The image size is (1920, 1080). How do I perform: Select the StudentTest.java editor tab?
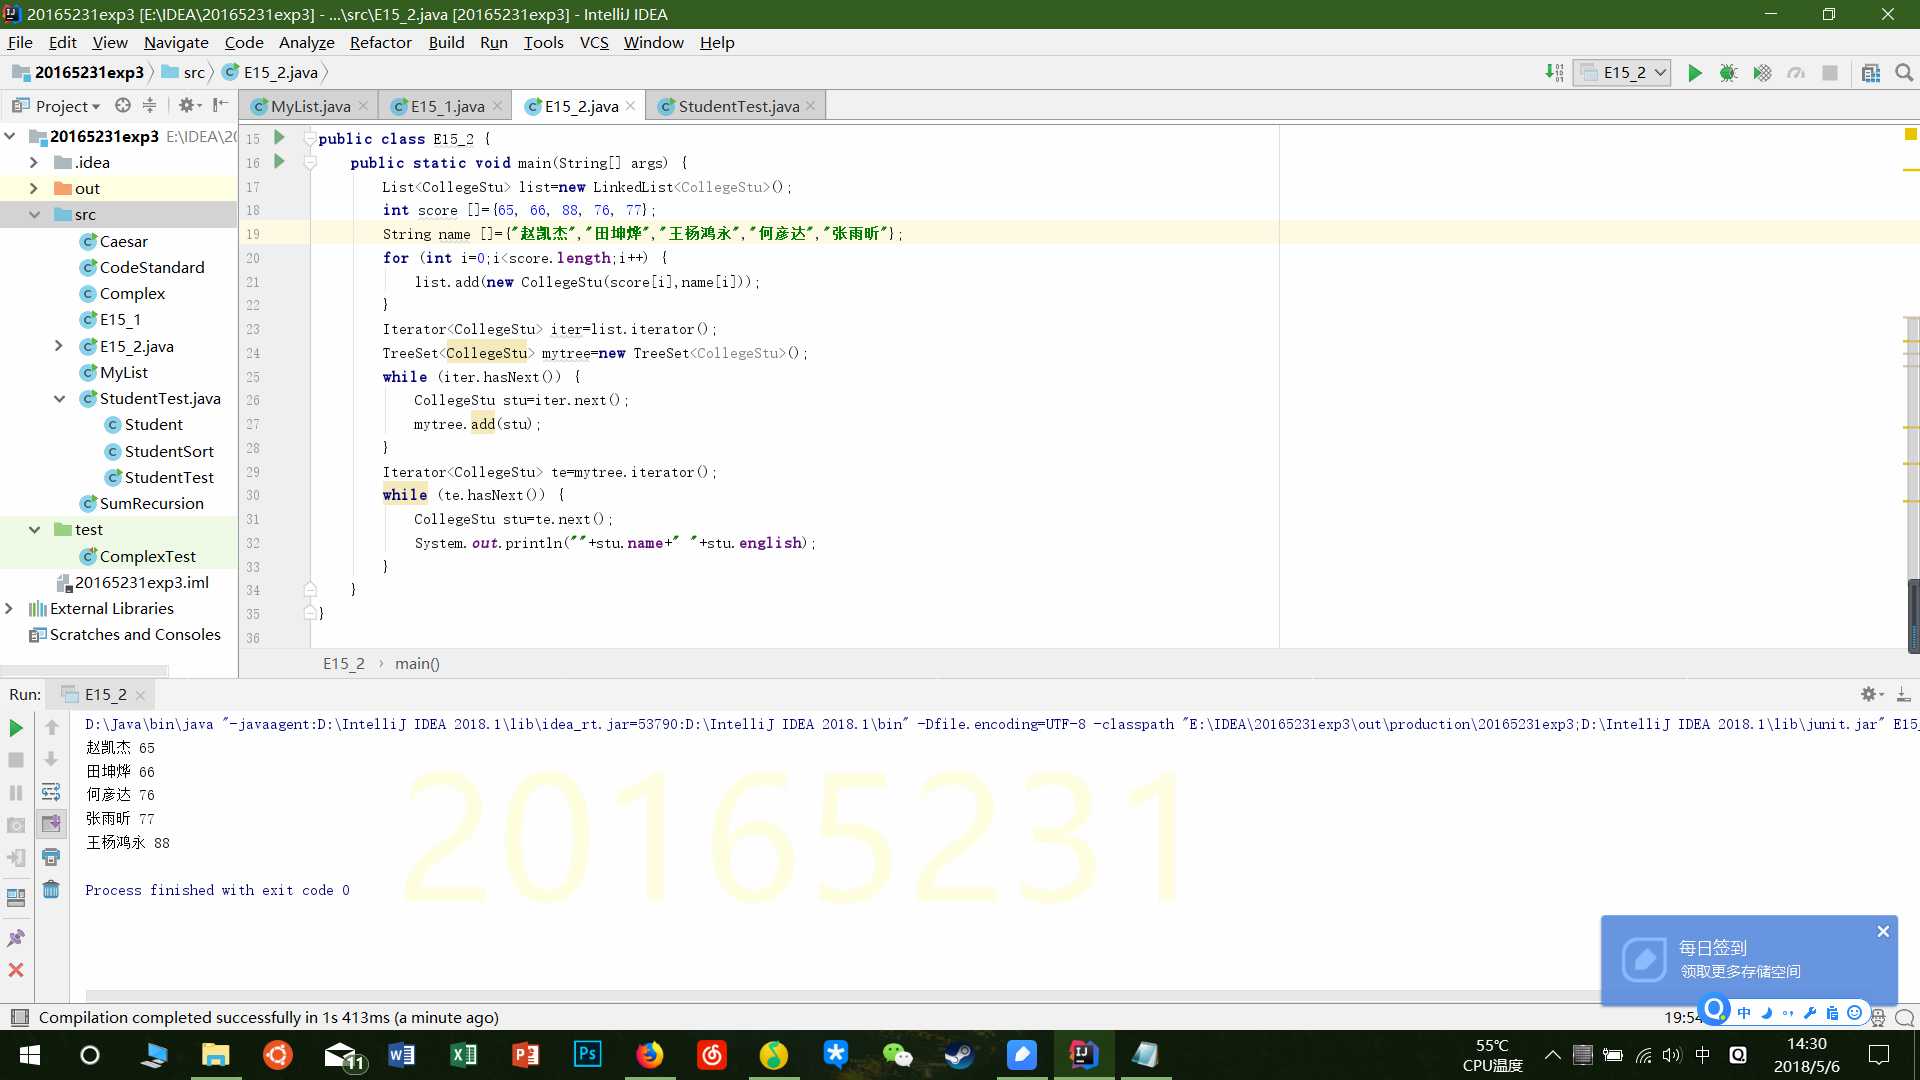[733, 105]
